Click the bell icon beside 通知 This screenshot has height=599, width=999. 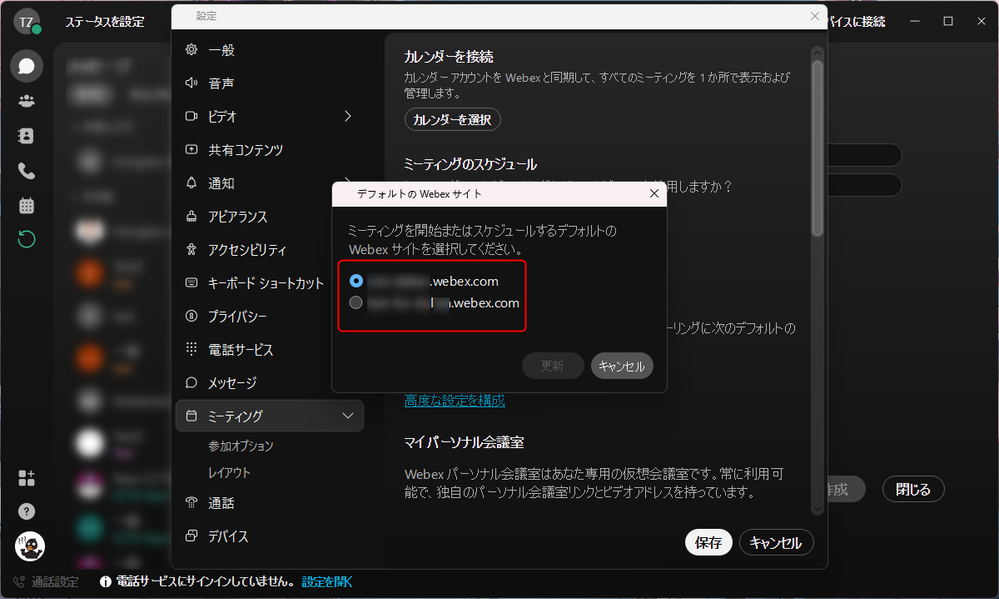(x=191, y=183)
